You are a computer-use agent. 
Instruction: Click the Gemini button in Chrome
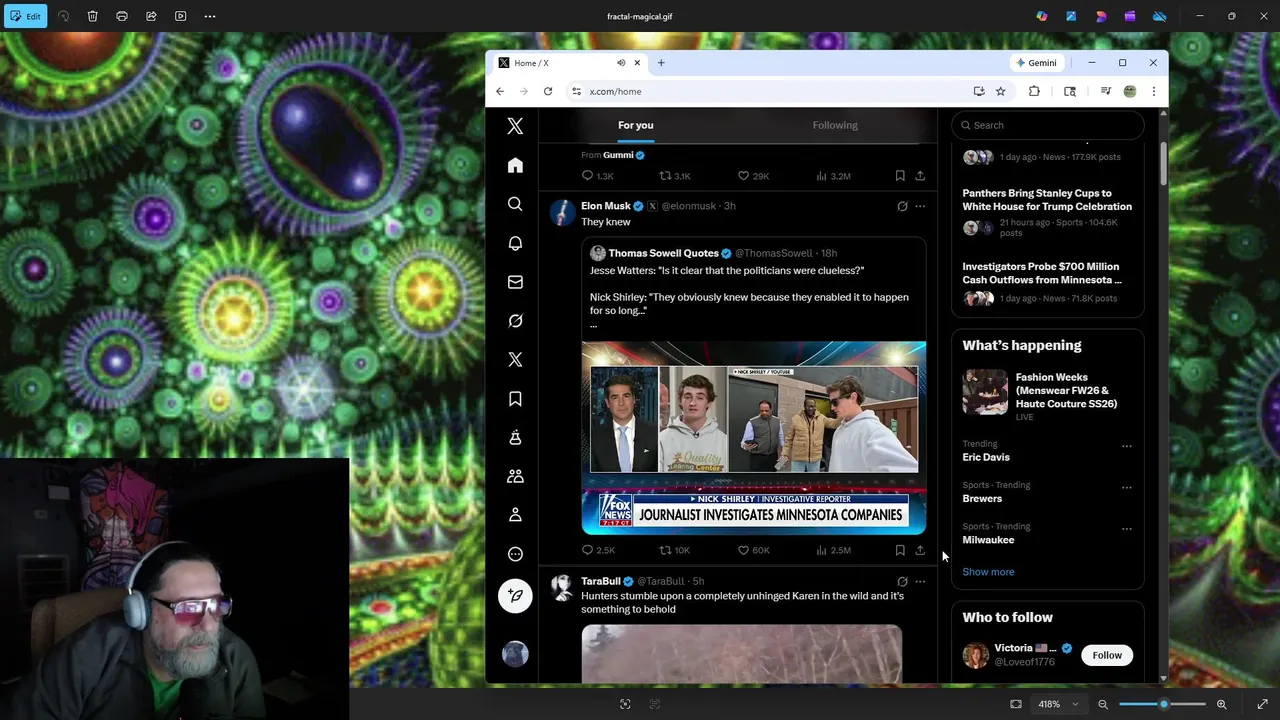(1036, 63)
